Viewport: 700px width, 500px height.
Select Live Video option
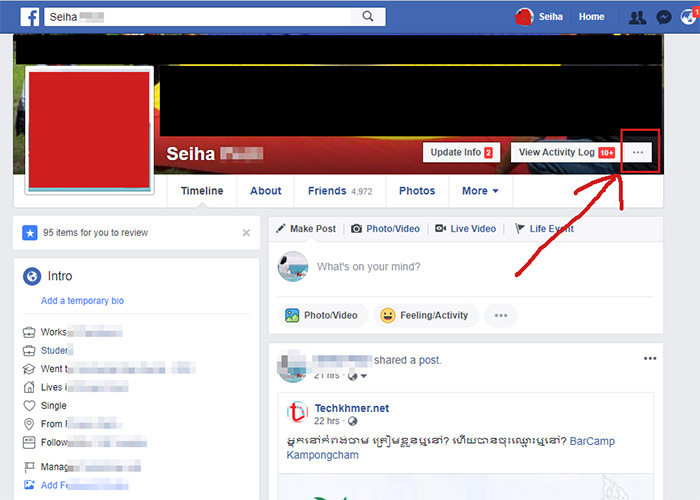pos(466,229)
